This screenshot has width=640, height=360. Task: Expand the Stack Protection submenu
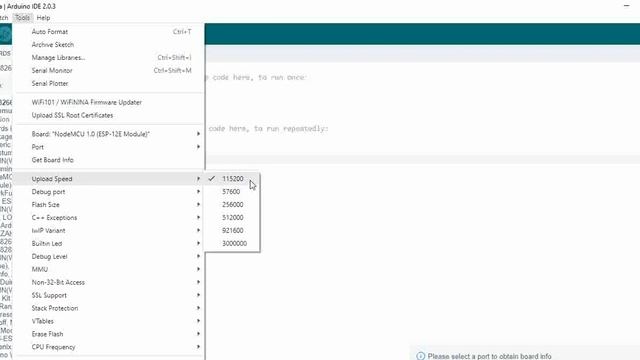pyautogui.click(x=108, y=308)
